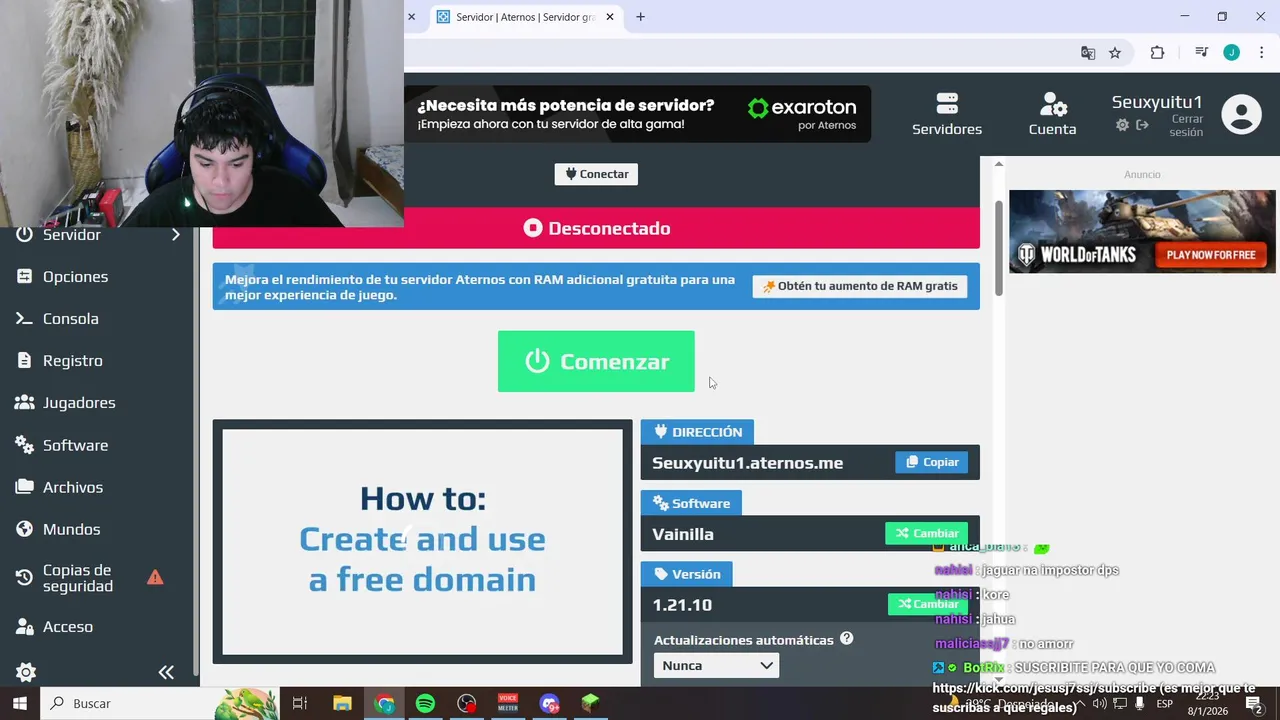
Task: Click the Versión section label
Action: [687, 574]
